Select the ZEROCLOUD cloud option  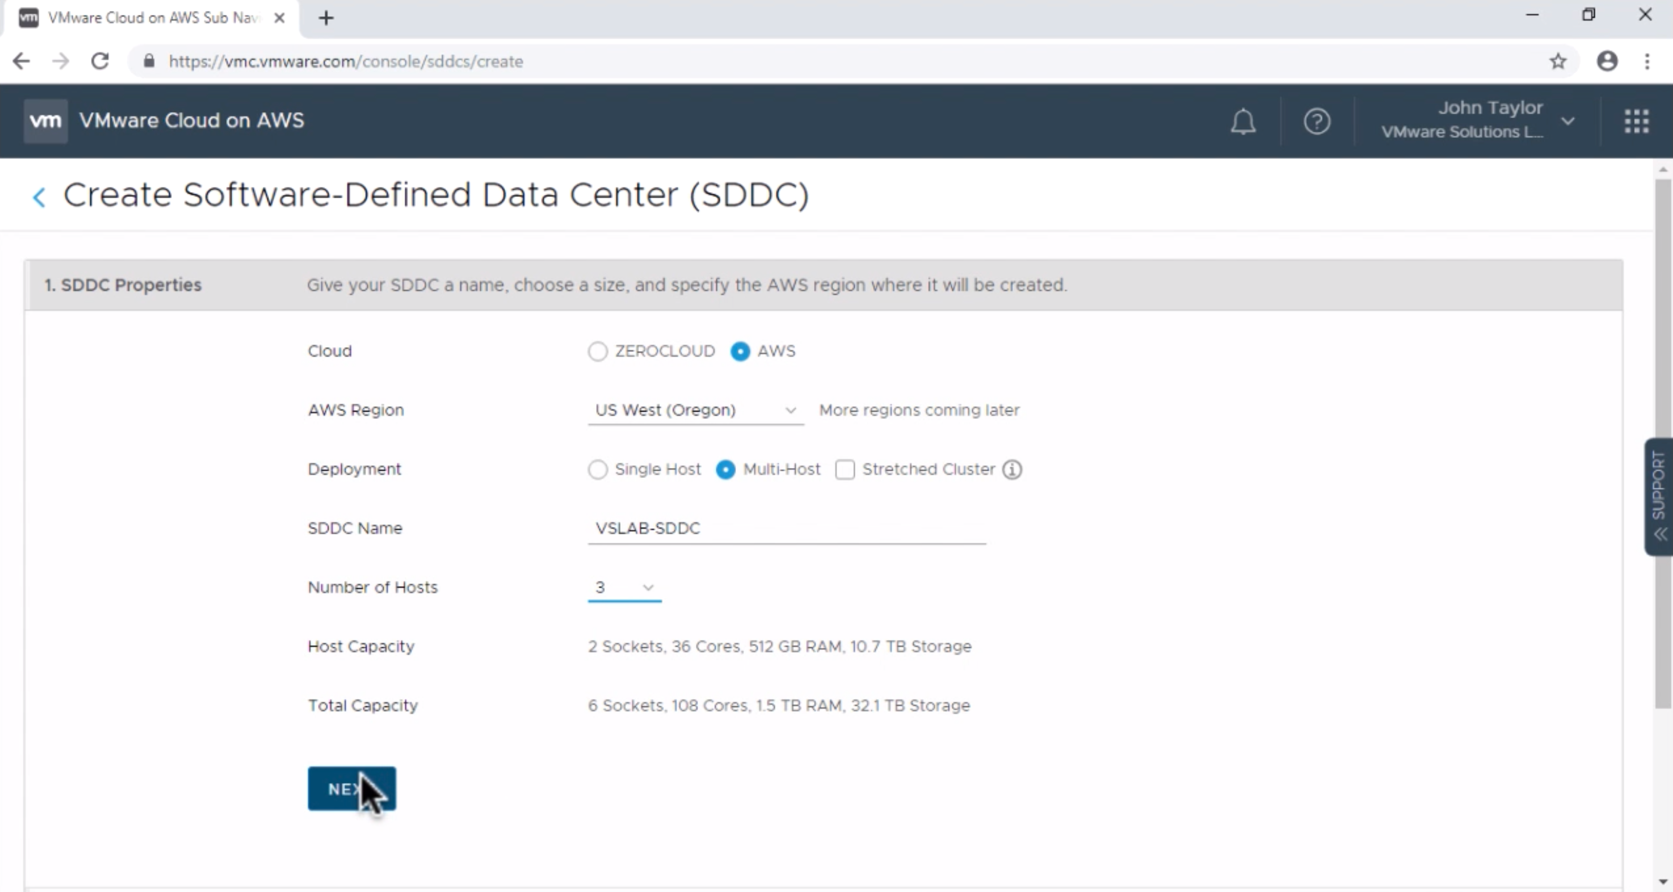597,351
